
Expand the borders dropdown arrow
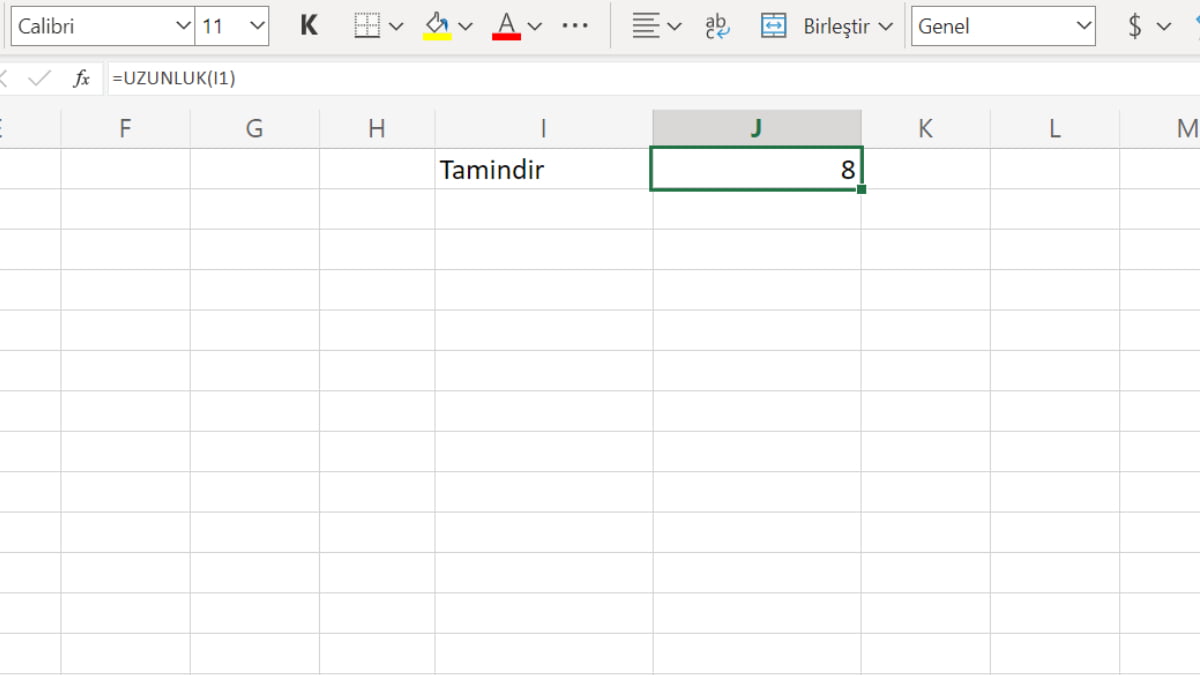(396, 26)
